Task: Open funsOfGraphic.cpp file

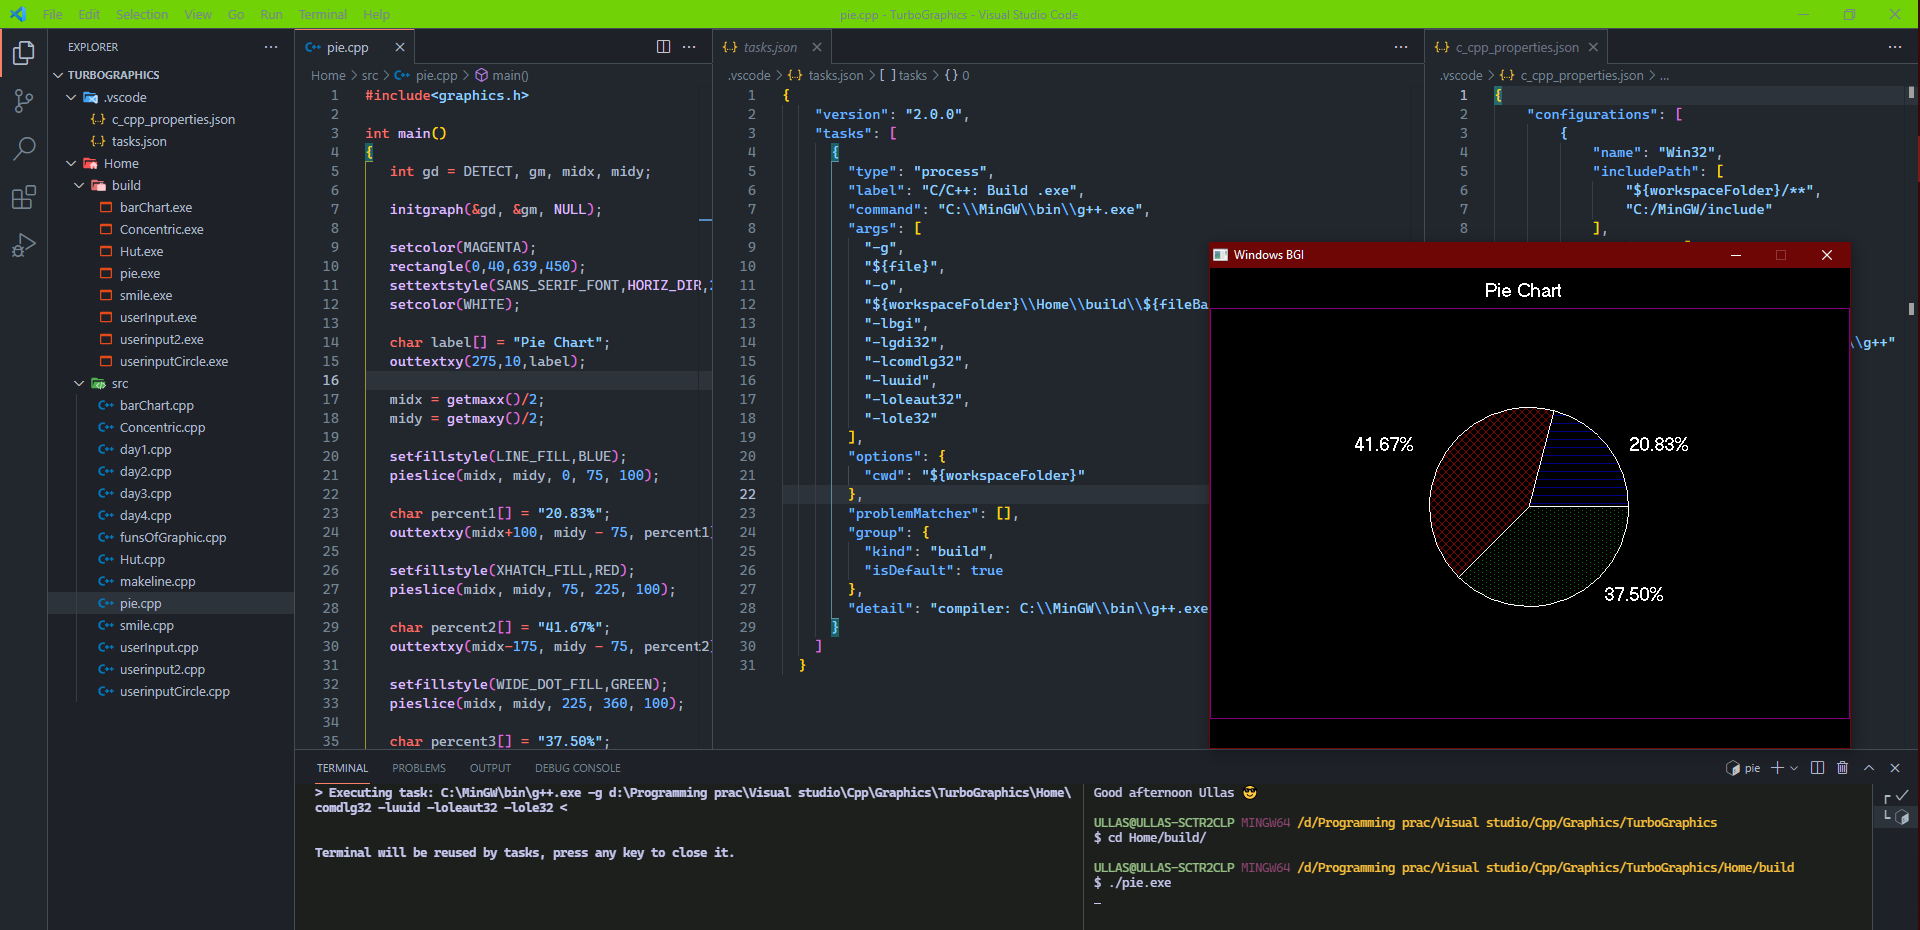Action: click(x=173, y=537)
